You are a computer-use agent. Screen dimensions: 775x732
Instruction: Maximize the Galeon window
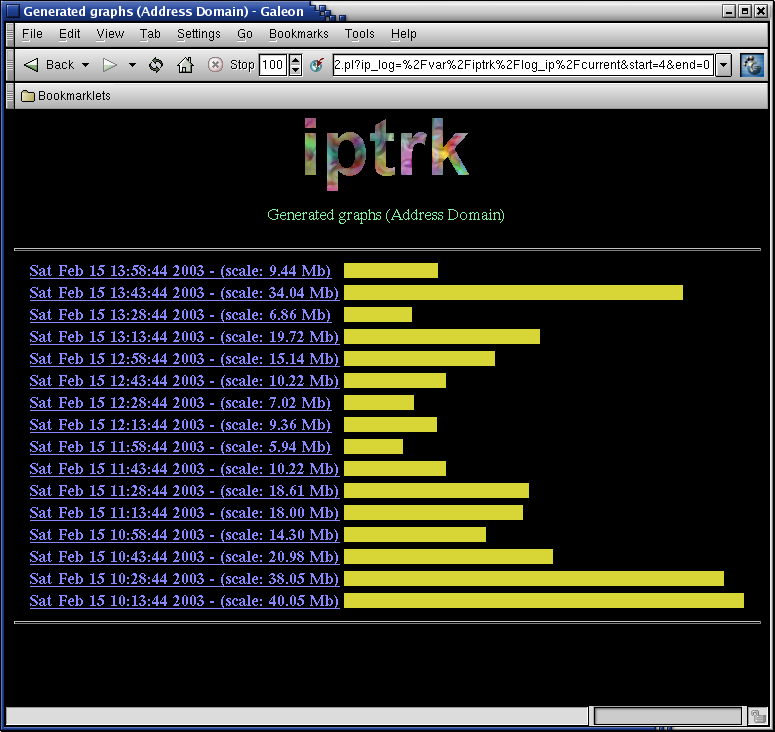[x=745, y=11]
